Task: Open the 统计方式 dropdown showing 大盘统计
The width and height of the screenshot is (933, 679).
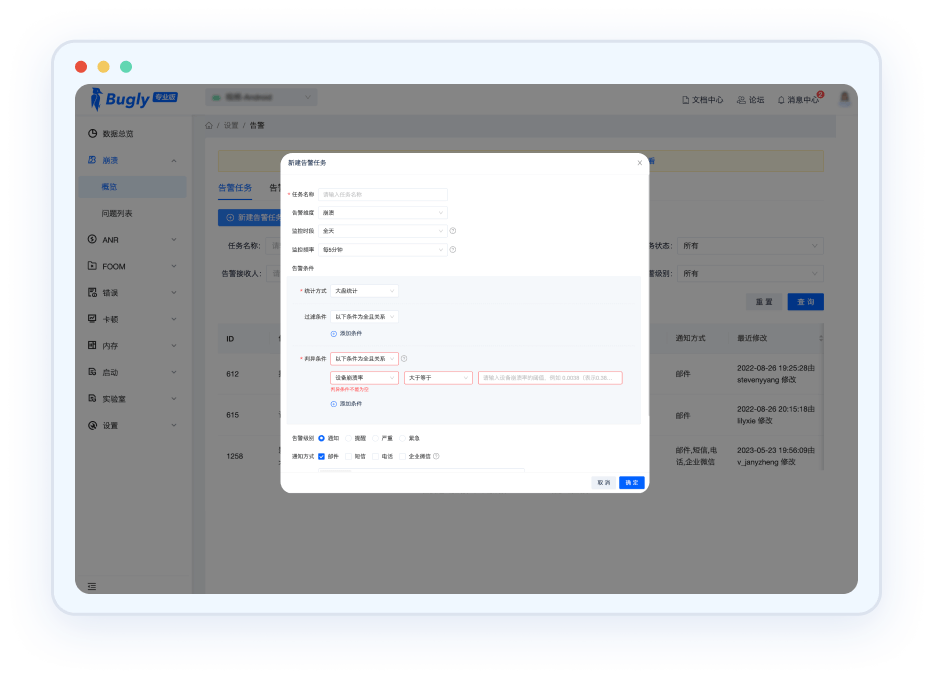Action: 364,291
